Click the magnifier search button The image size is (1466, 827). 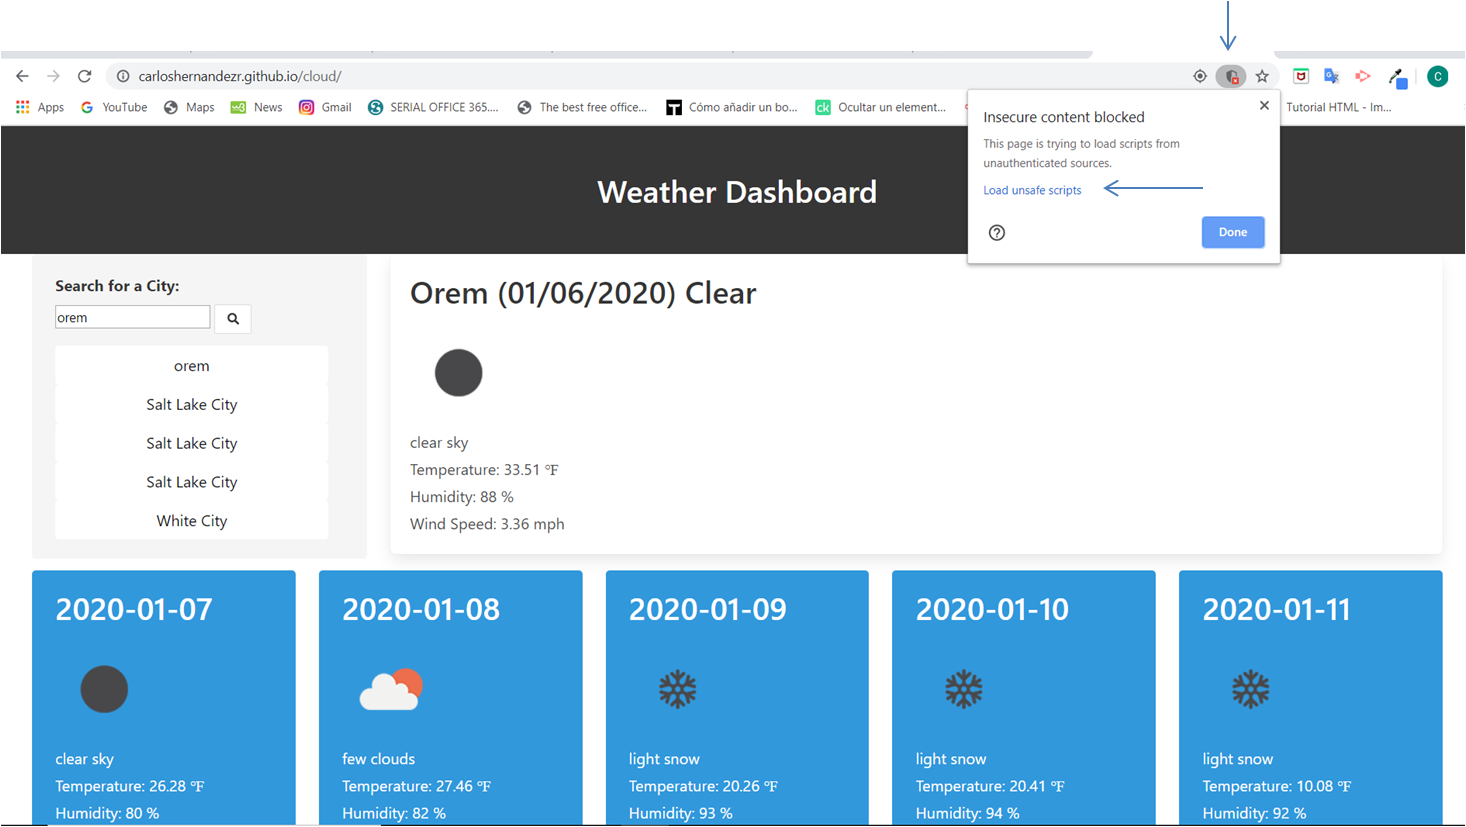(233, 318)
